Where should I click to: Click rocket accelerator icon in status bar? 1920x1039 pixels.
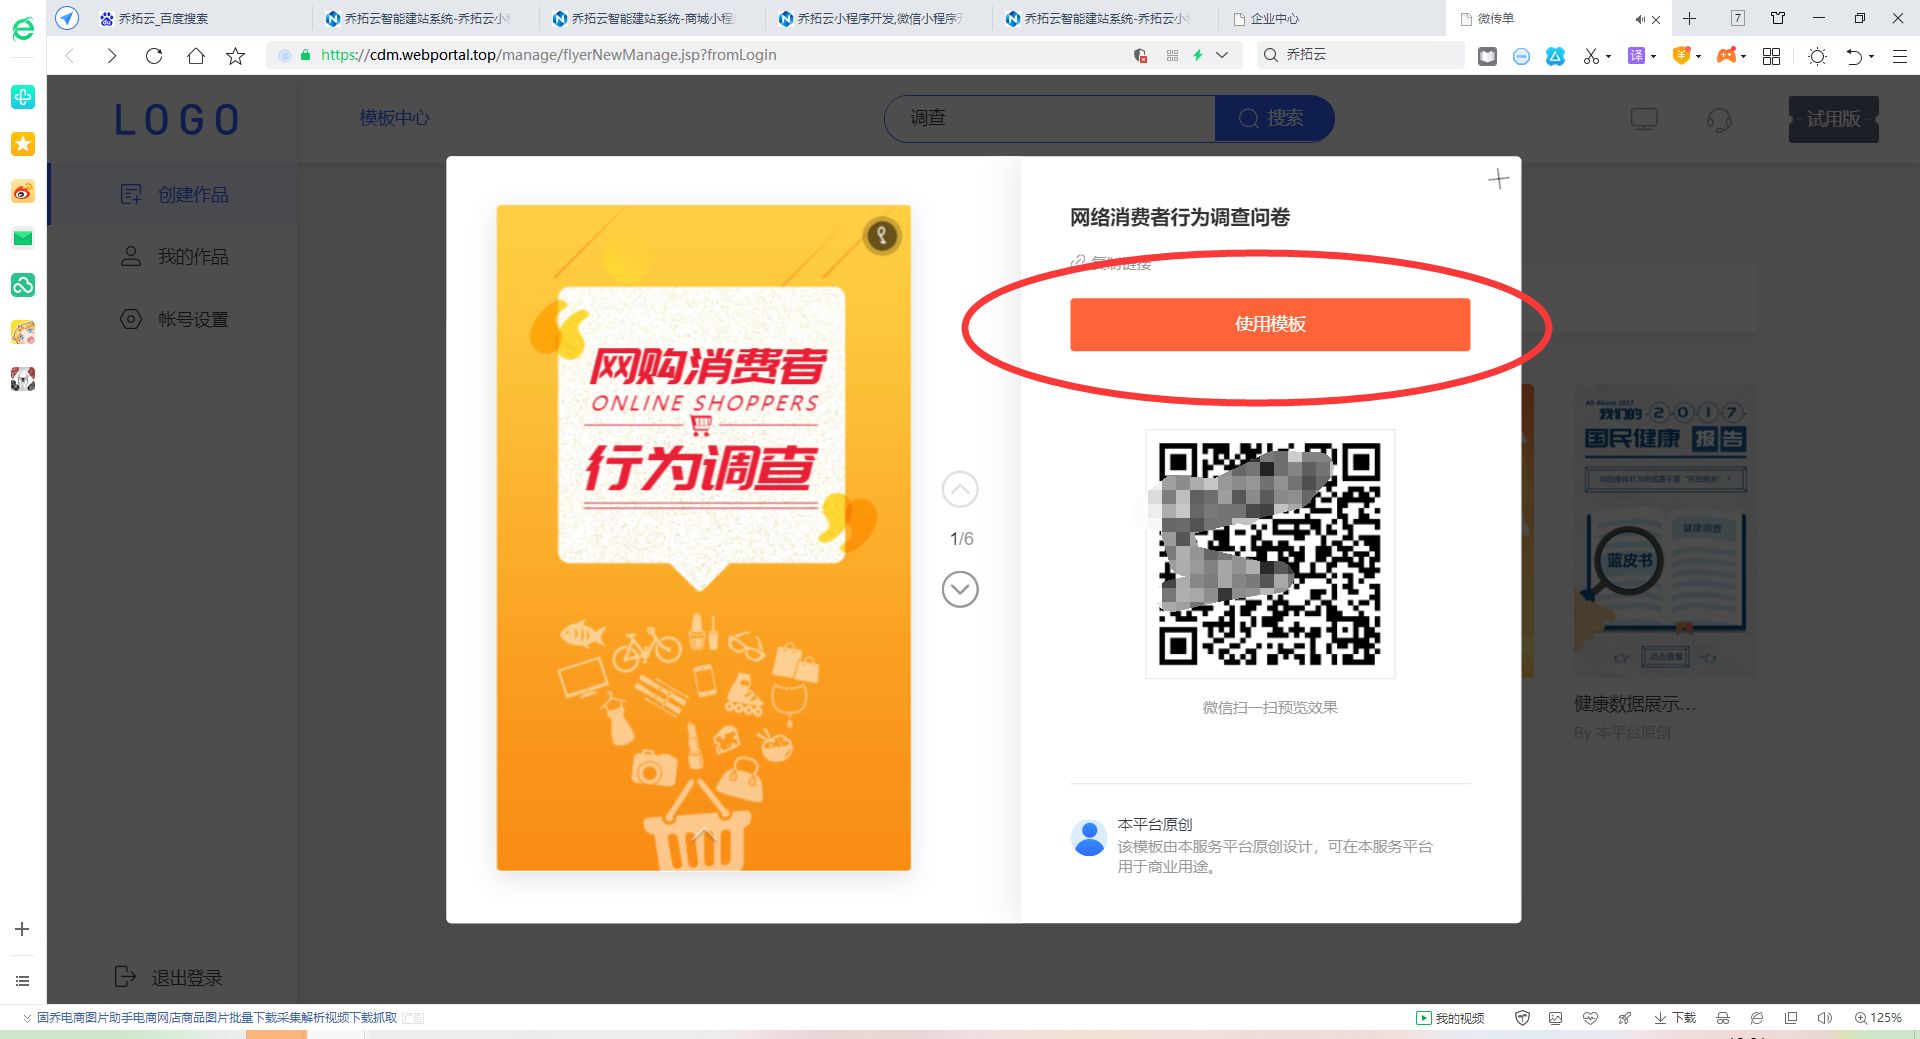[x=1624, y=1018]
